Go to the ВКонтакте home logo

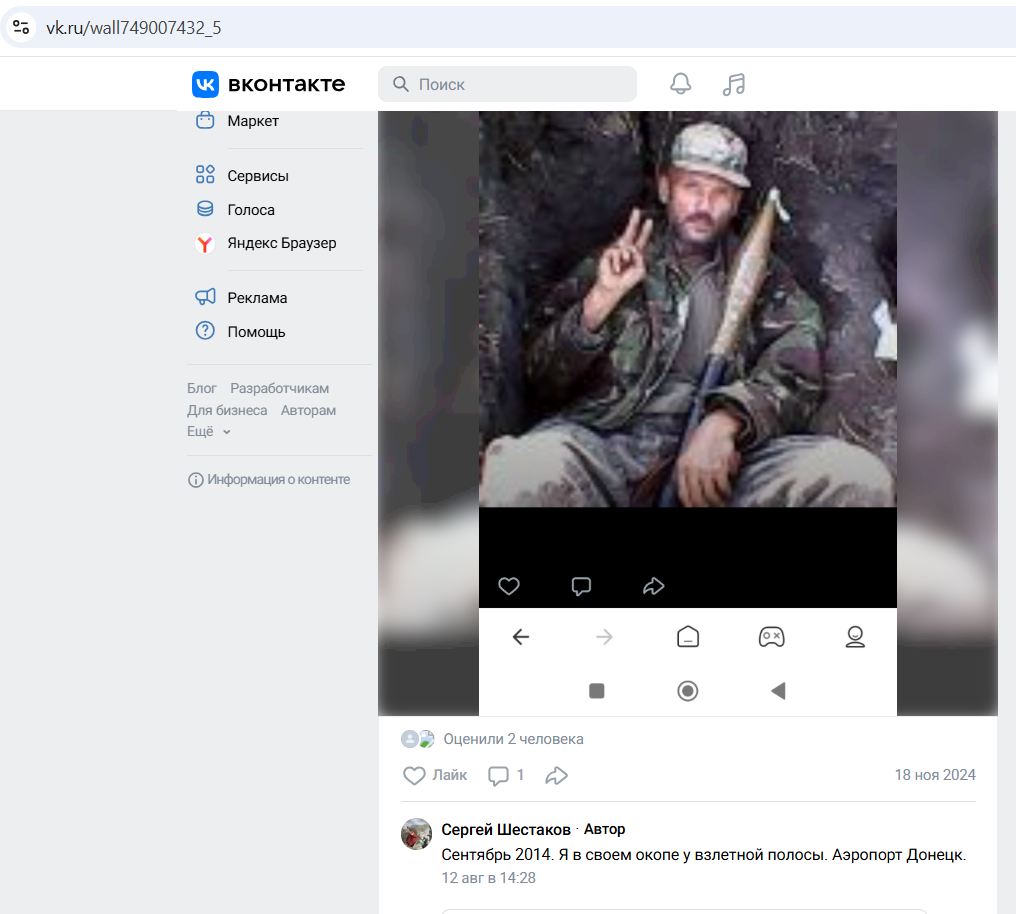268,84
